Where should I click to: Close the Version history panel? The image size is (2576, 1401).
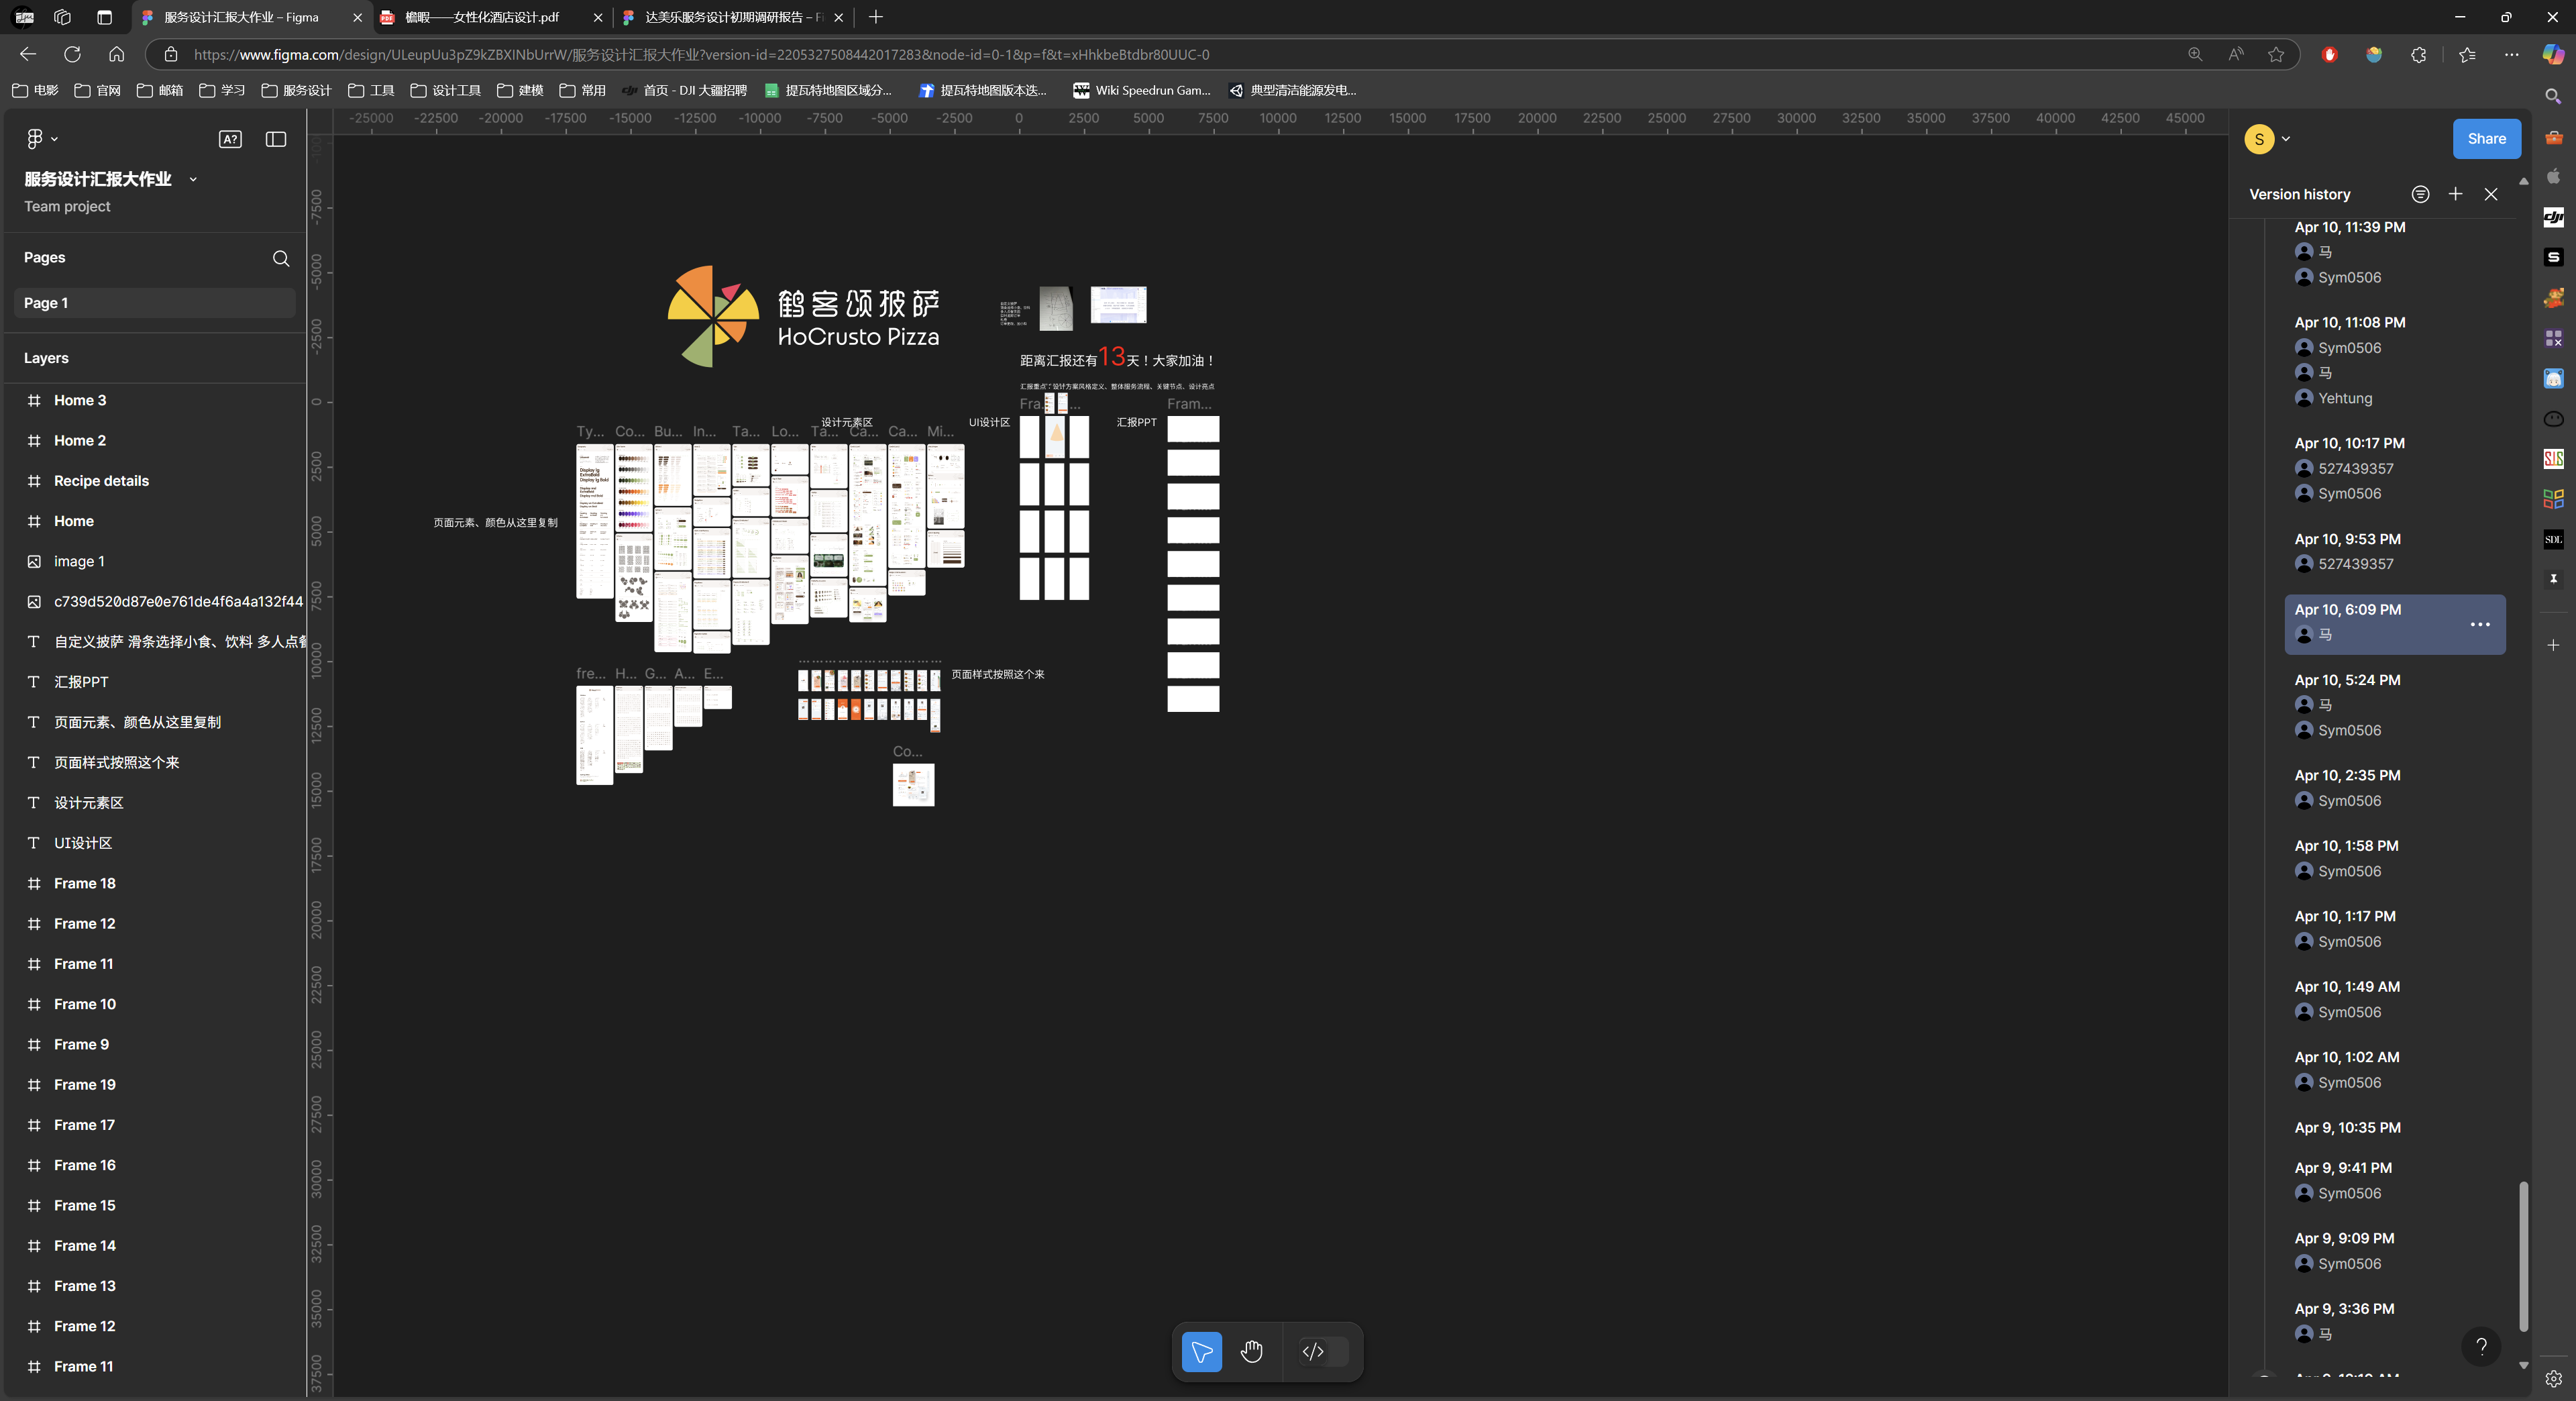pyautogui.click(x=2491, y=194)
